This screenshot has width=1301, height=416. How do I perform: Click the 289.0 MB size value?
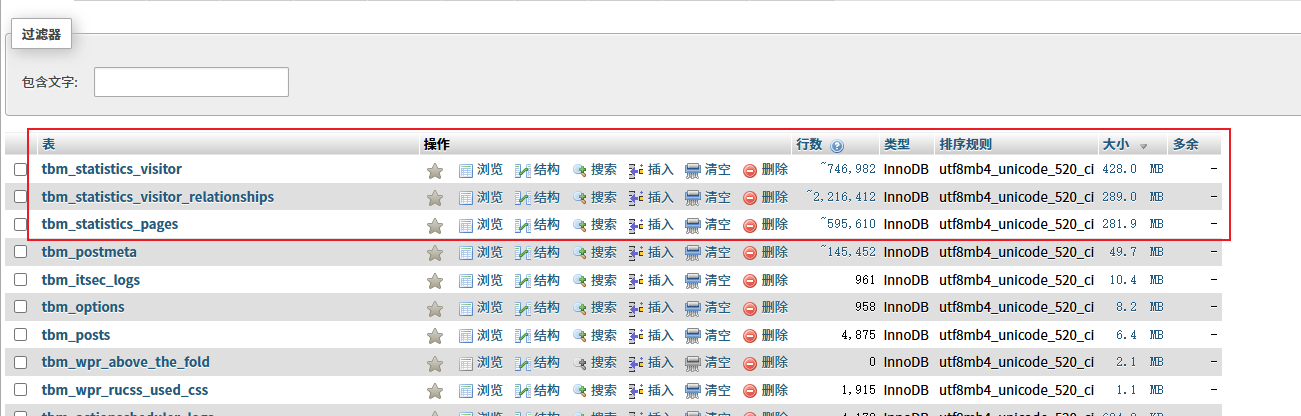point(1133,197)
